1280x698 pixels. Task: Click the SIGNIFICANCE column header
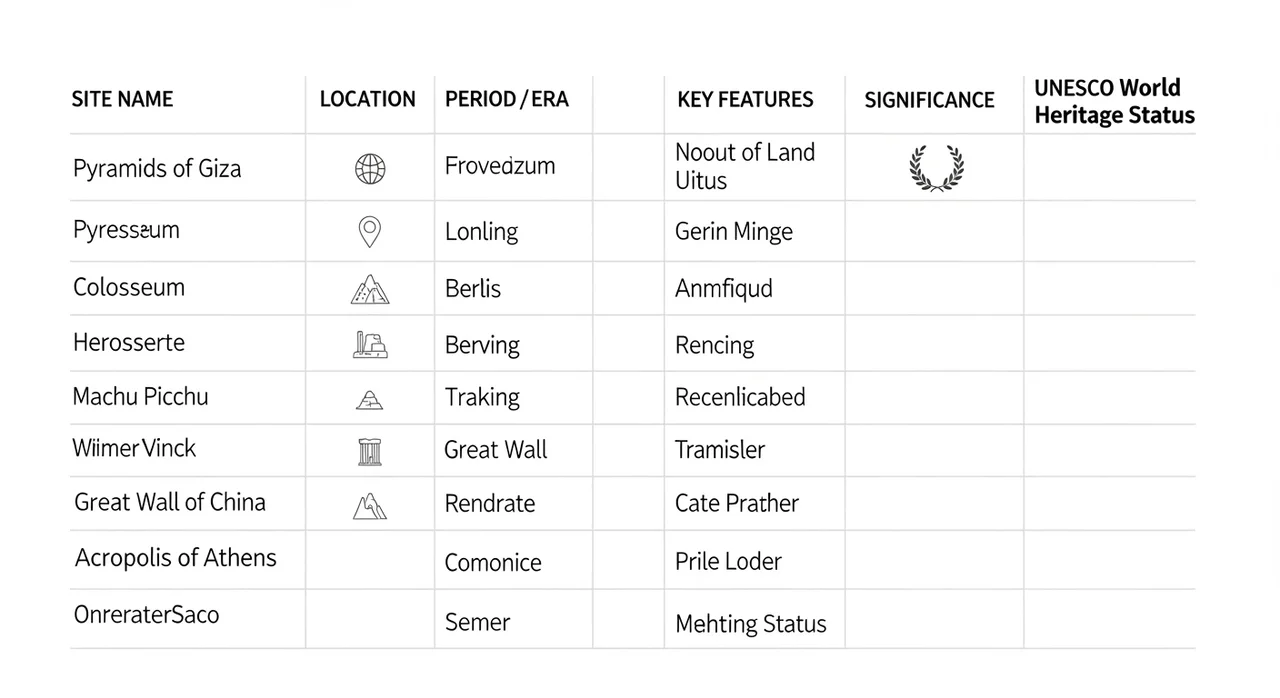[929, 100]
